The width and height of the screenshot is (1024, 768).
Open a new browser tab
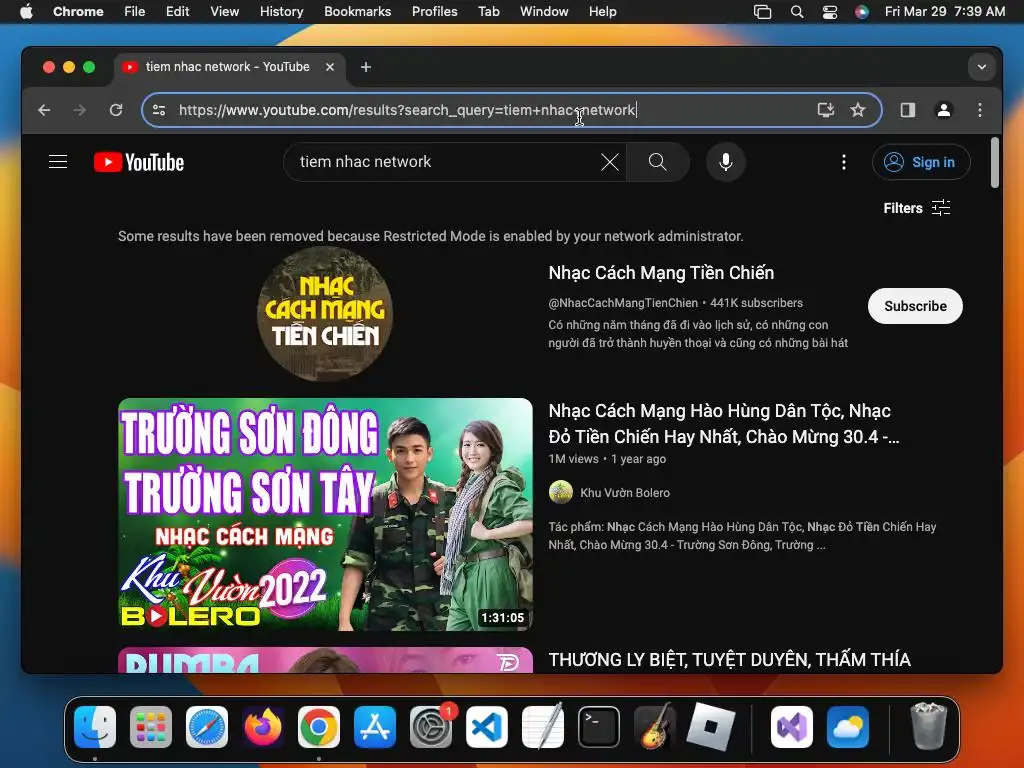(x=366, y=67)
